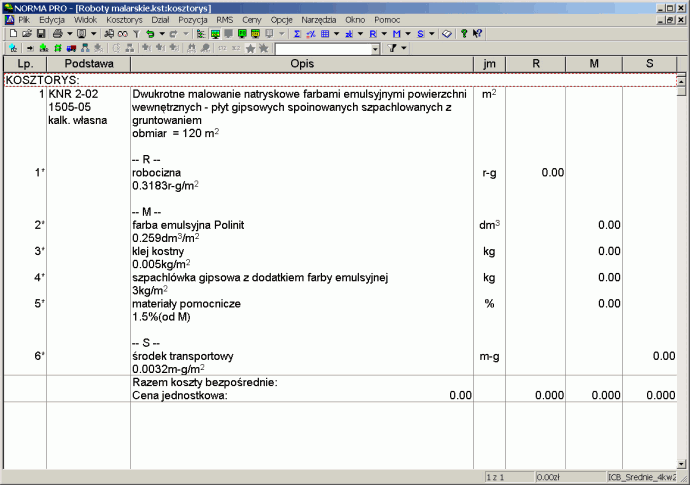Expand the filter funnel dropdown arrow
Screen dimensions: 690x485
(x=405, y=48)
